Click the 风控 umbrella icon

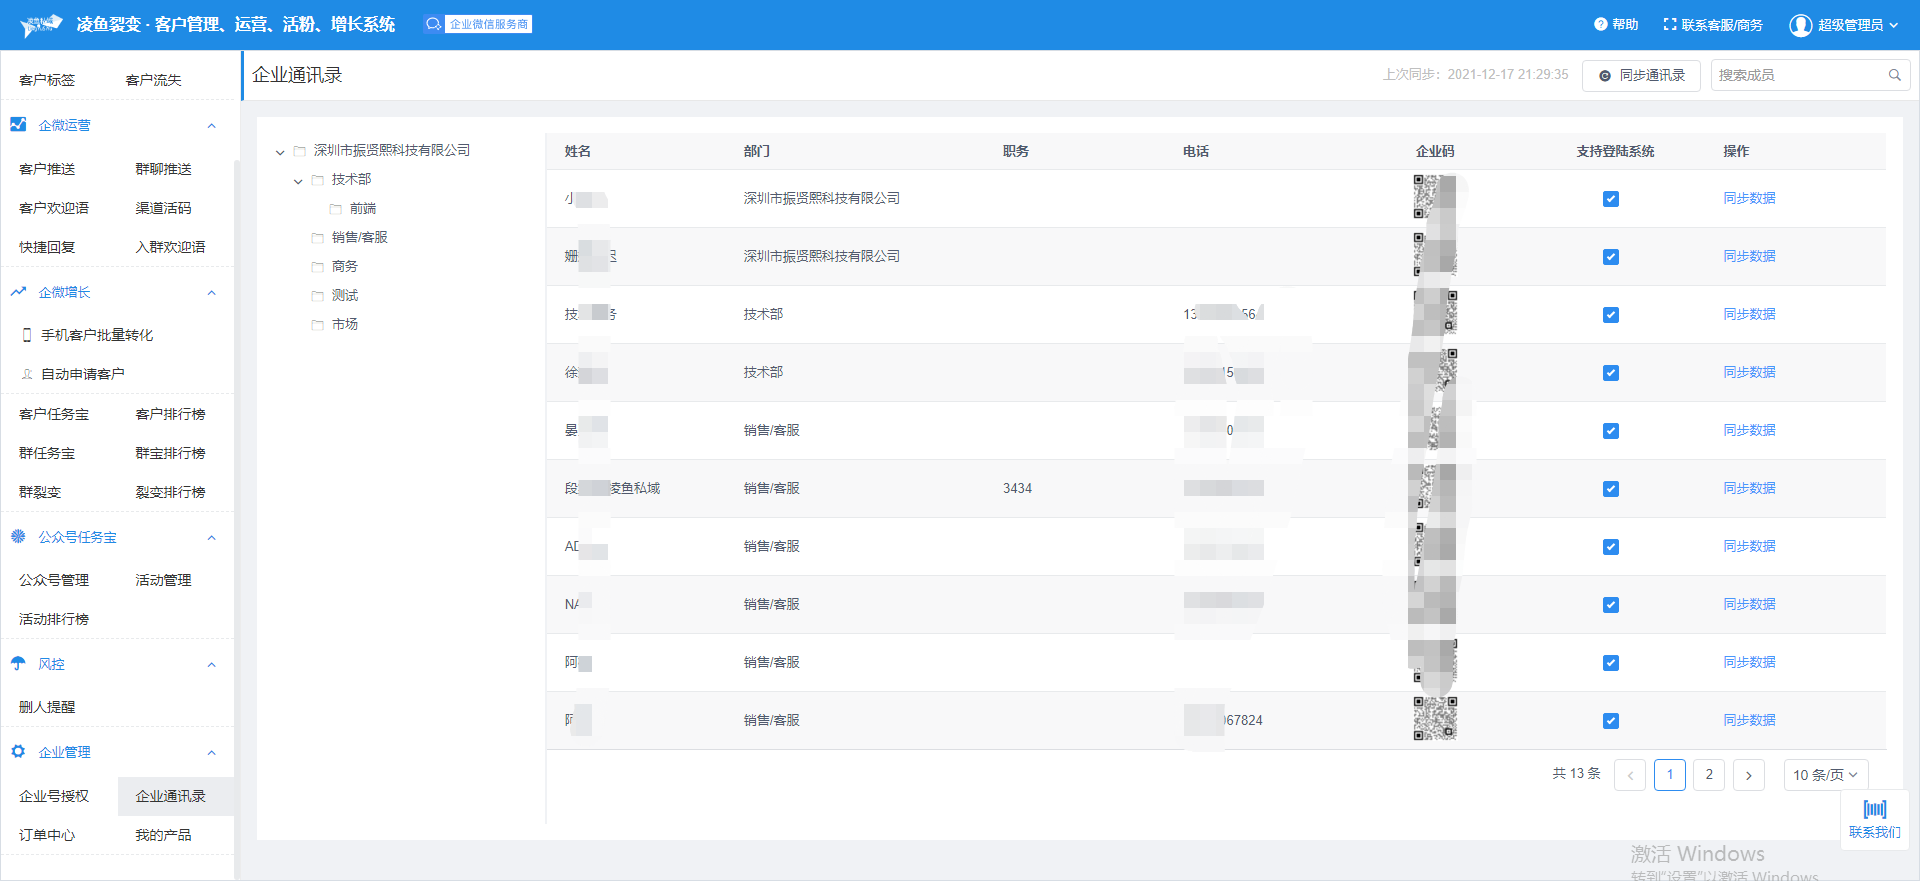pos(18,663)
